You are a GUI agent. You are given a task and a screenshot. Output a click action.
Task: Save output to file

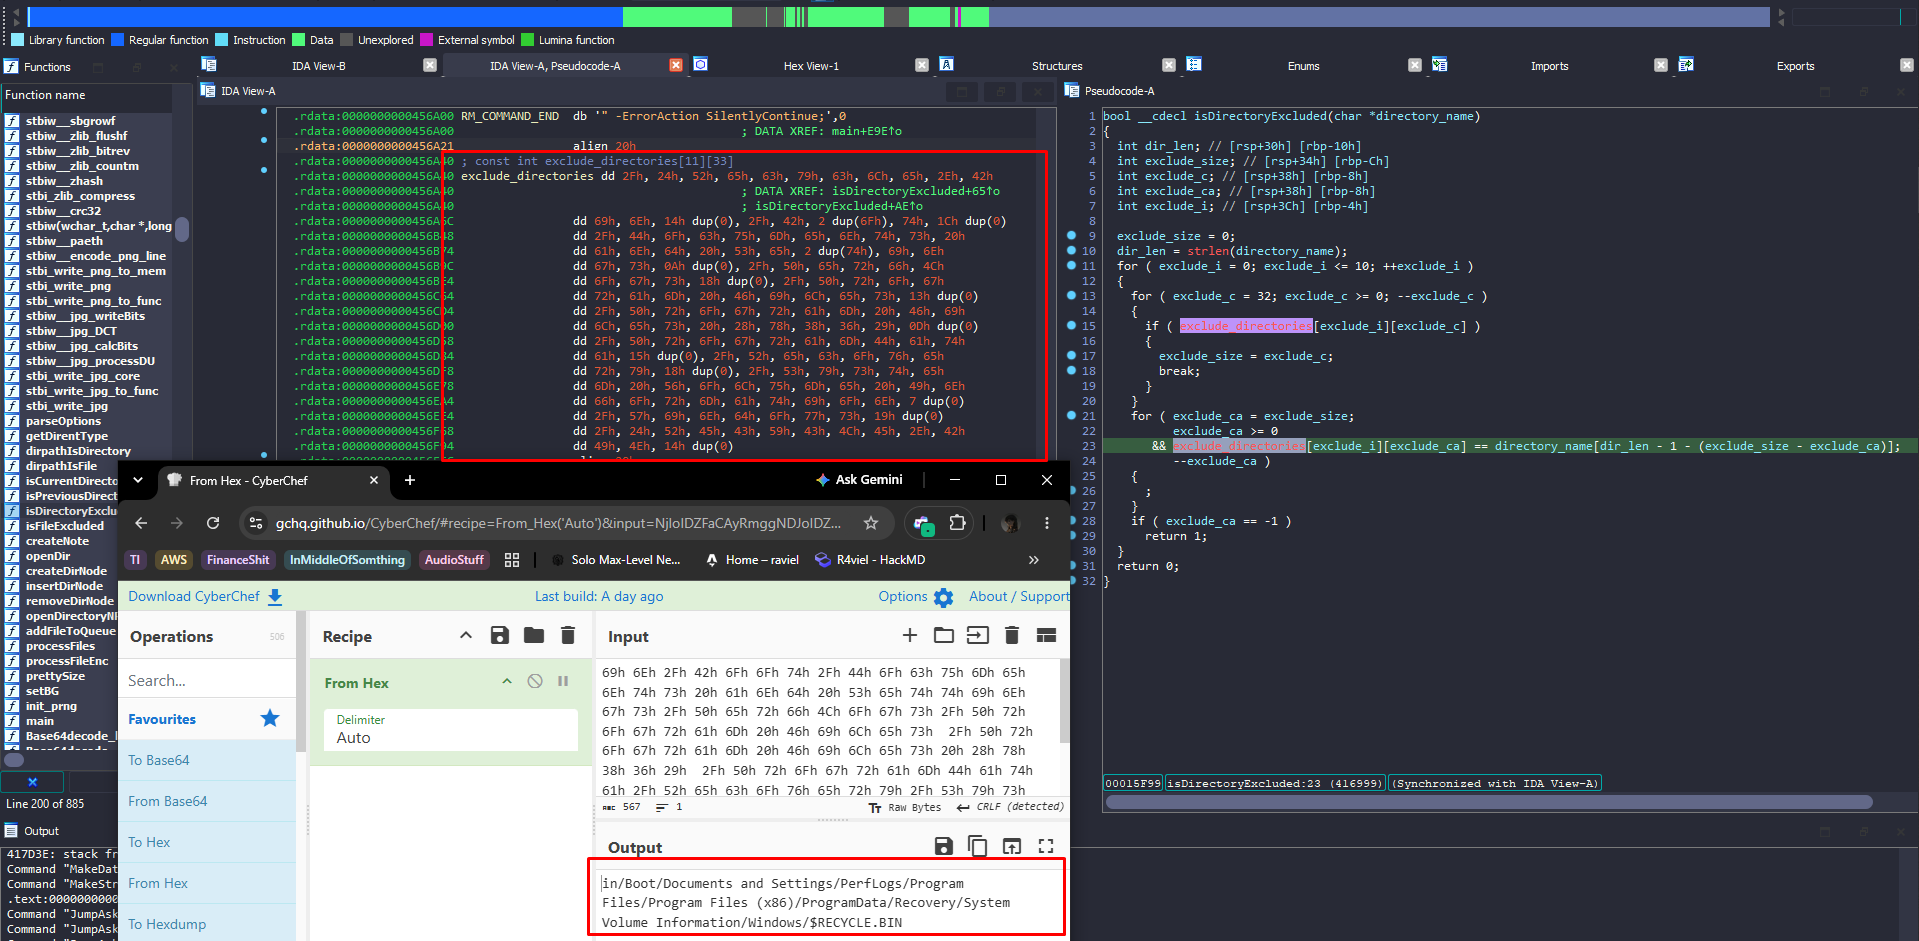tap(943, 846)
